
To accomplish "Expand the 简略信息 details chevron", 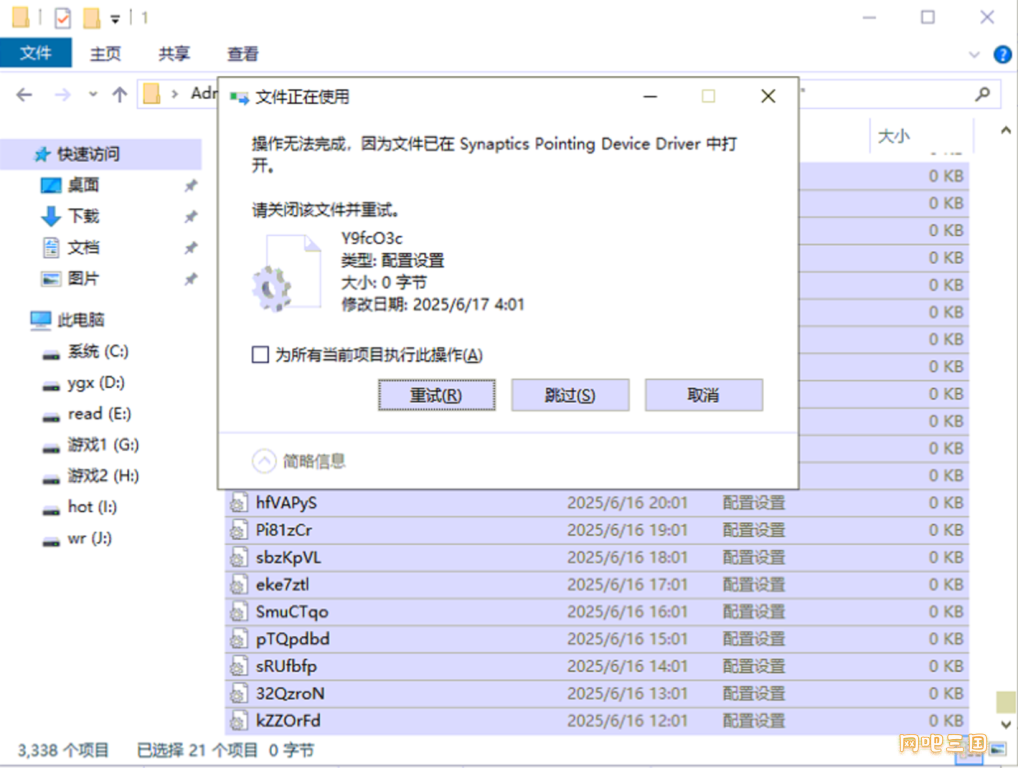I will pos(264,461).
